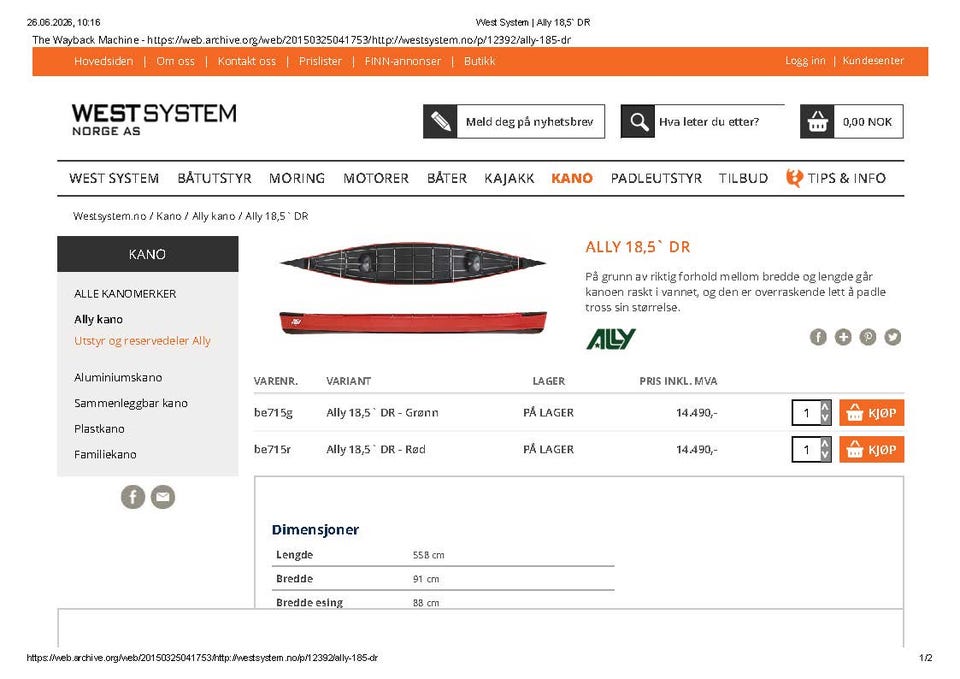The width and height of the screenshot is (960, 679).
Task: Open Familiekano category
Action: coord(105,455)
